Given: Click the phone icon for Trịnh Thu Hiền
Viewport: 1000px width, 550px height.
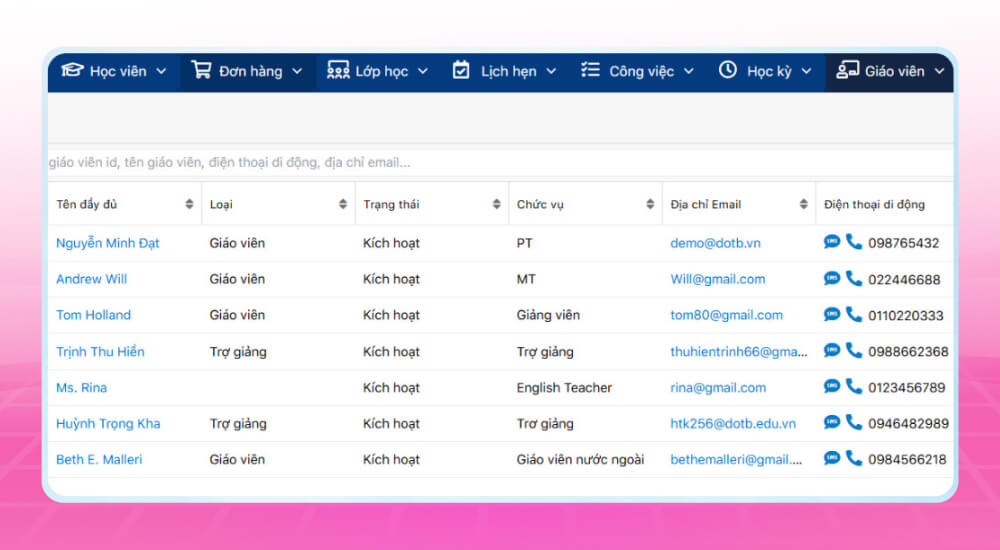Looking at the screenshot, I should pyautogui.click(x=853, y=350).
